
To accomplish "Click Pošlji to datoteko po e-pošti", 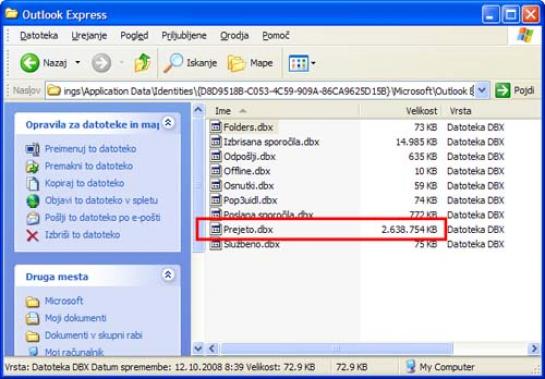I will 103,218.
